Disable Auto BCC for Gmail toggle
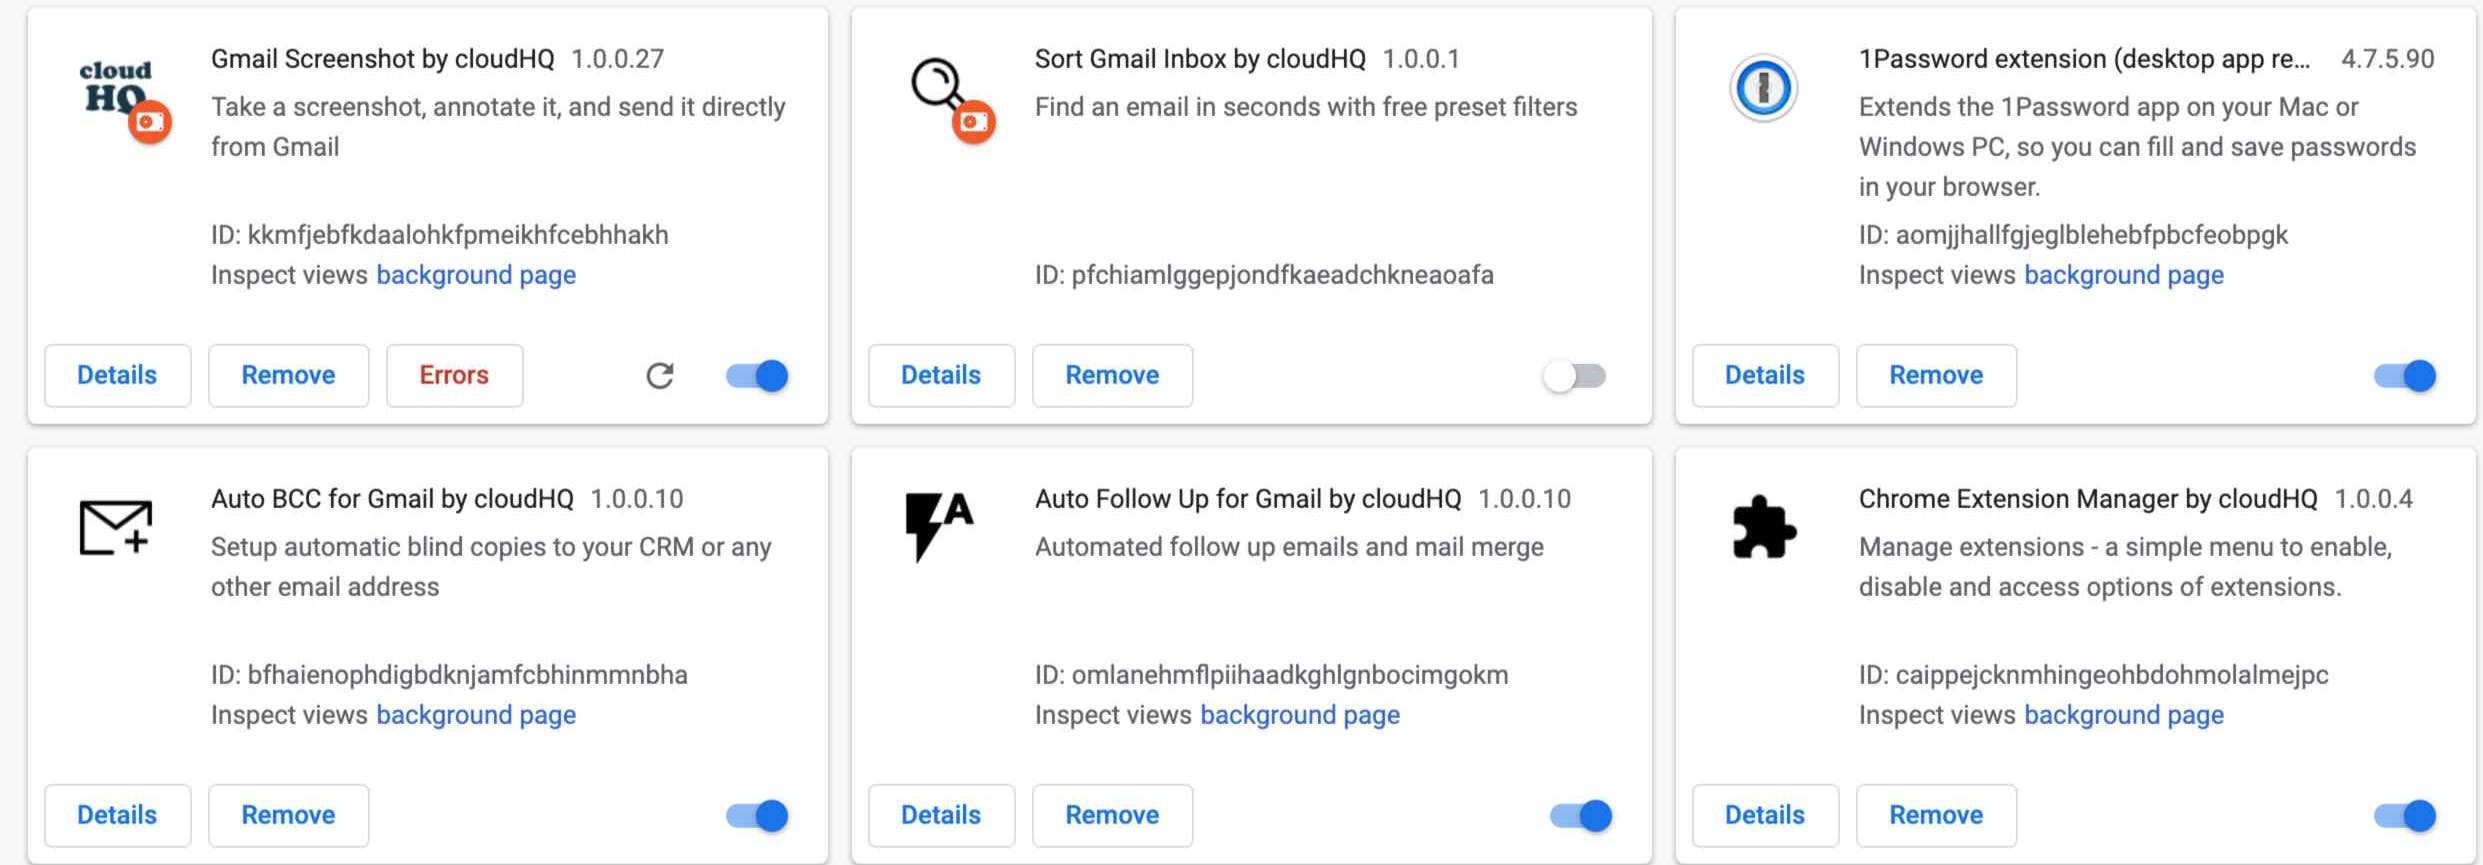 click(757, 816)
